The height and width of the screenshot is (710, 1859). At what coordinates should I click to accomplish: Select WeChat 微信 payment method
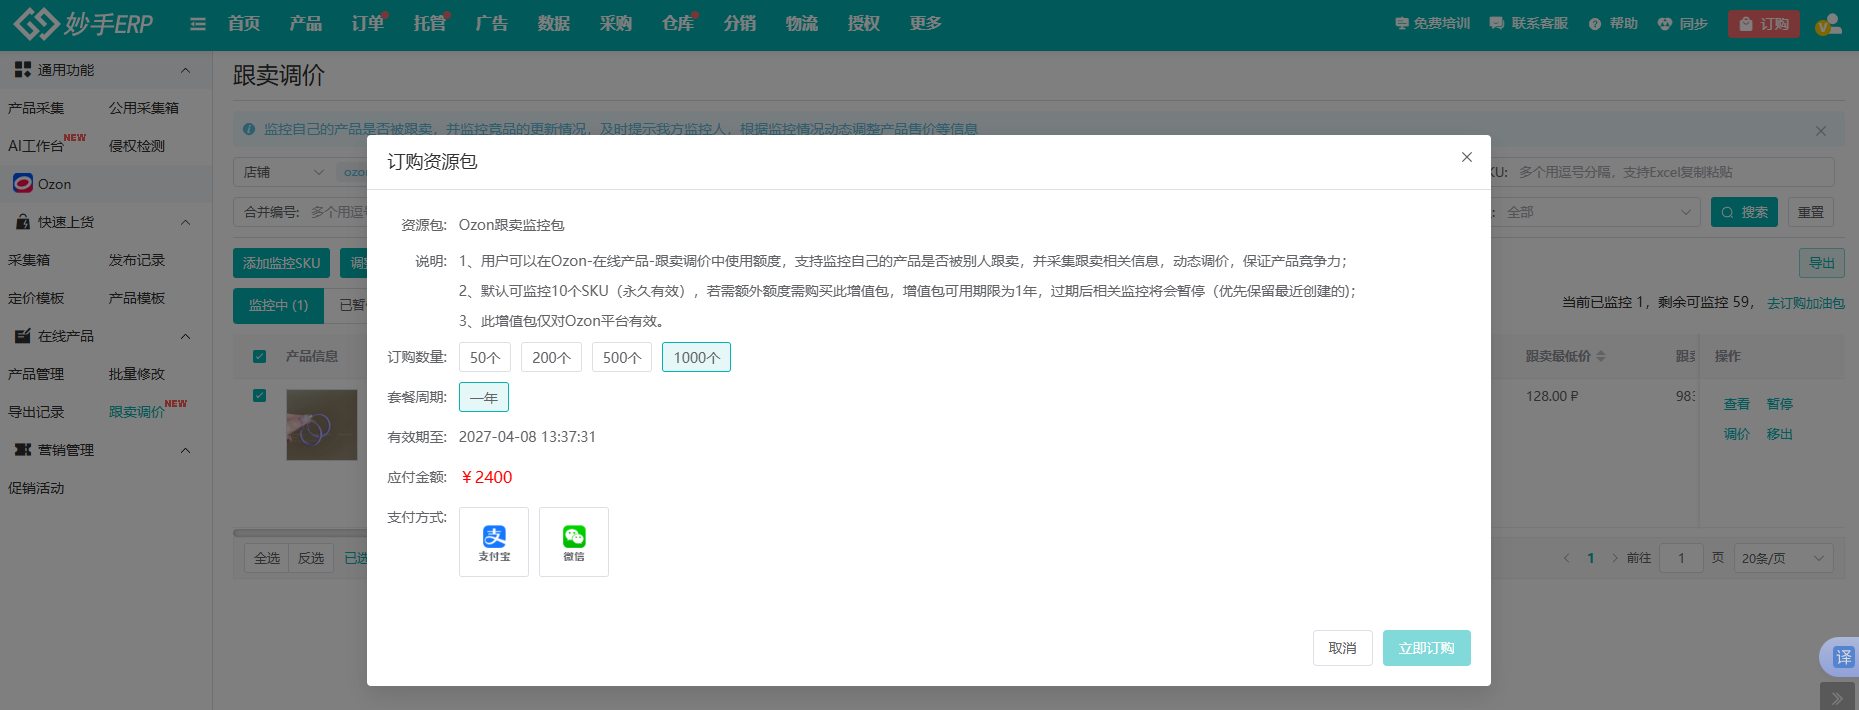(574, 542)
